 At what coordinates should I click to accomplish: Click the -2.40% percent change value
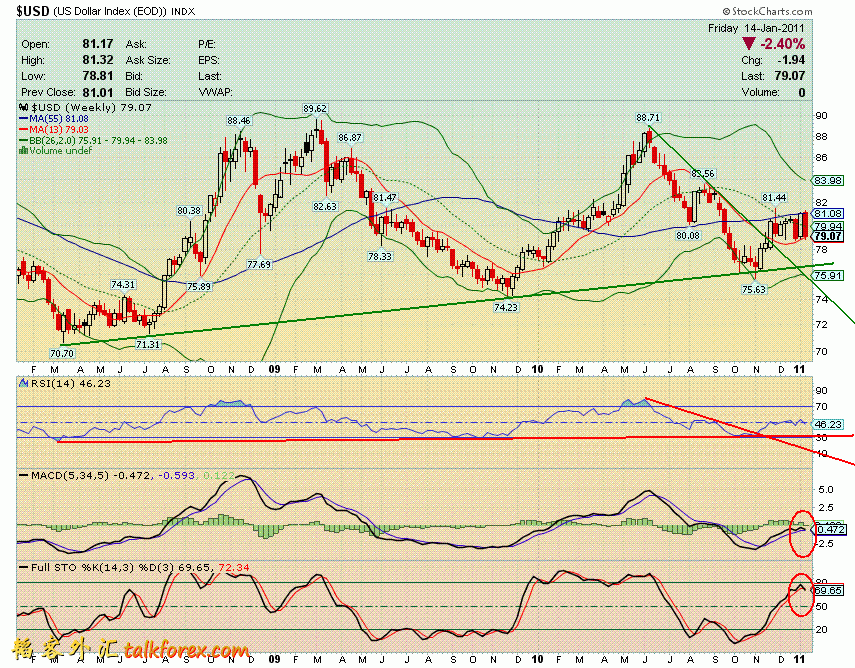click(x=782, y=44)
